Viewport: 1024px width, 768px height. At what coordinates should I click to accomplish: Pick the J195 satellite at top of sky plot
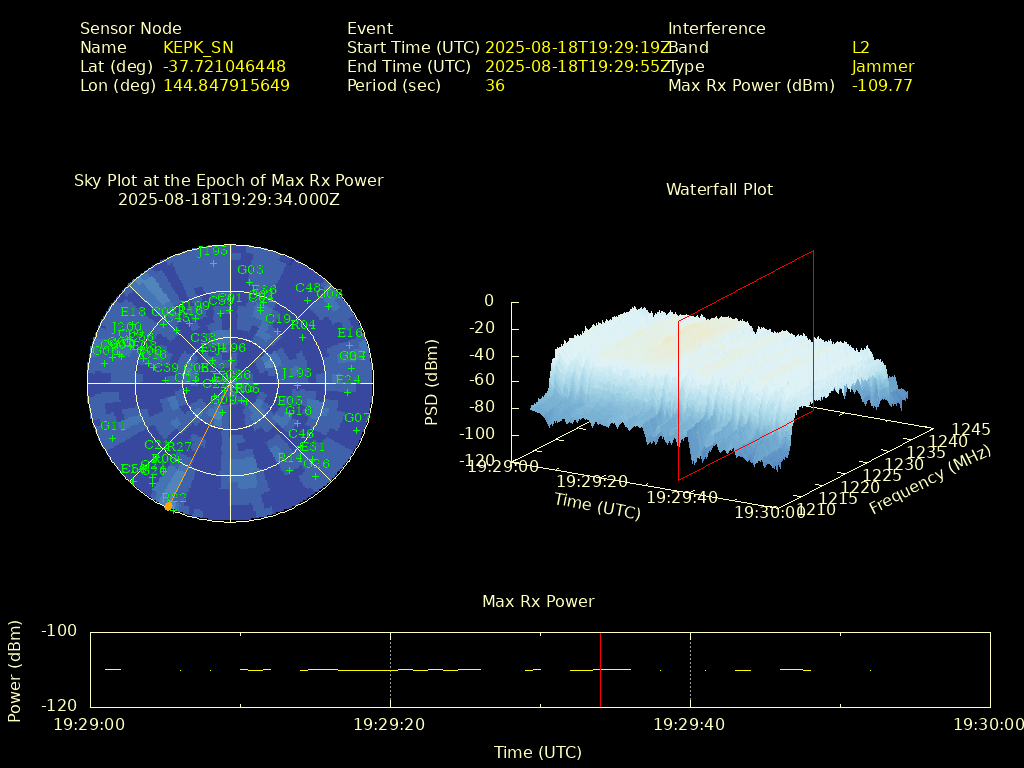(x=212, y=264)
